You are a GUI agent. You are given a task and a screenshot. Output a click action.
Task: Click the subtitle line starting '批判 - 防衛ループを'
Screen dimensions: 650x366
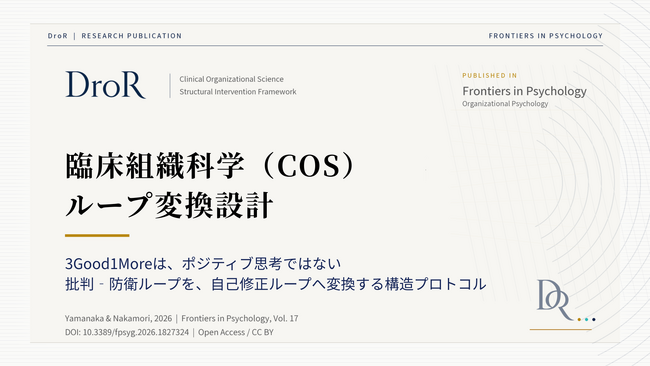click(x=276, y=284)
